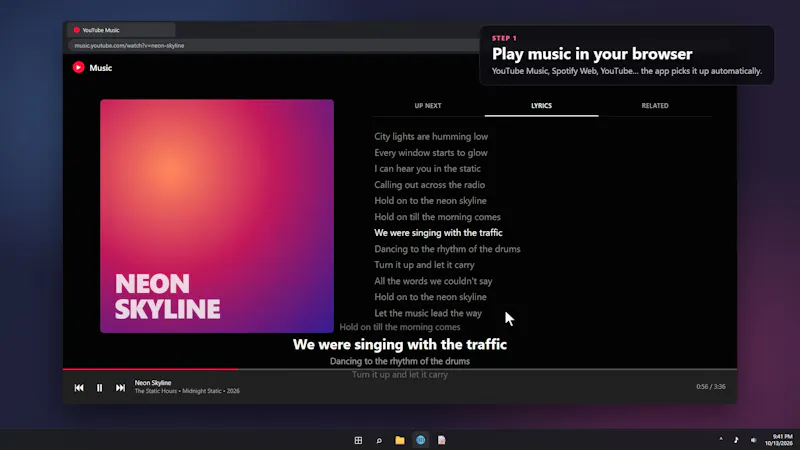Image resolution: width=800 pixels, height=450 pixels.
Task: Select panel lyric "Dancing to the rhythm of the drums"
Action: [x=447, y=249]
